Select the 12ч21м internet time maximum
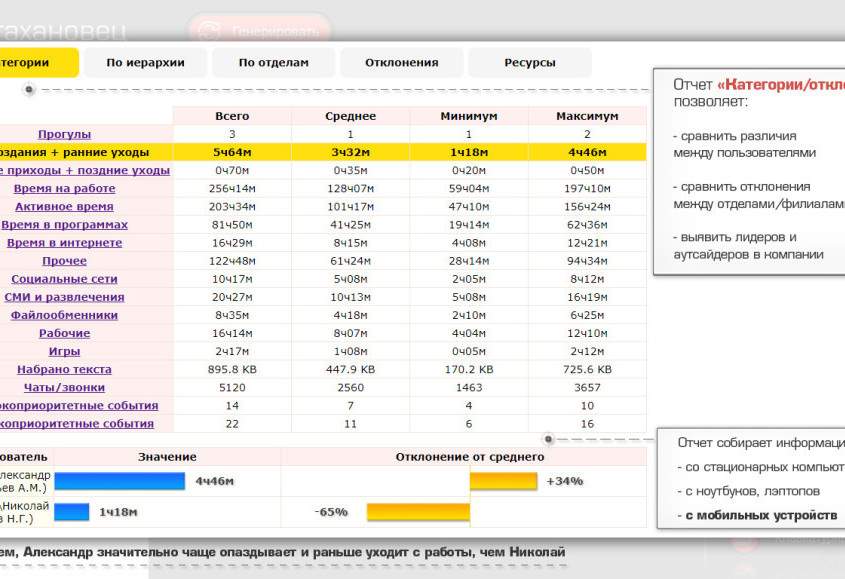Image resolution: width=845 pixels, height=579 pixels. pos(587,243)
